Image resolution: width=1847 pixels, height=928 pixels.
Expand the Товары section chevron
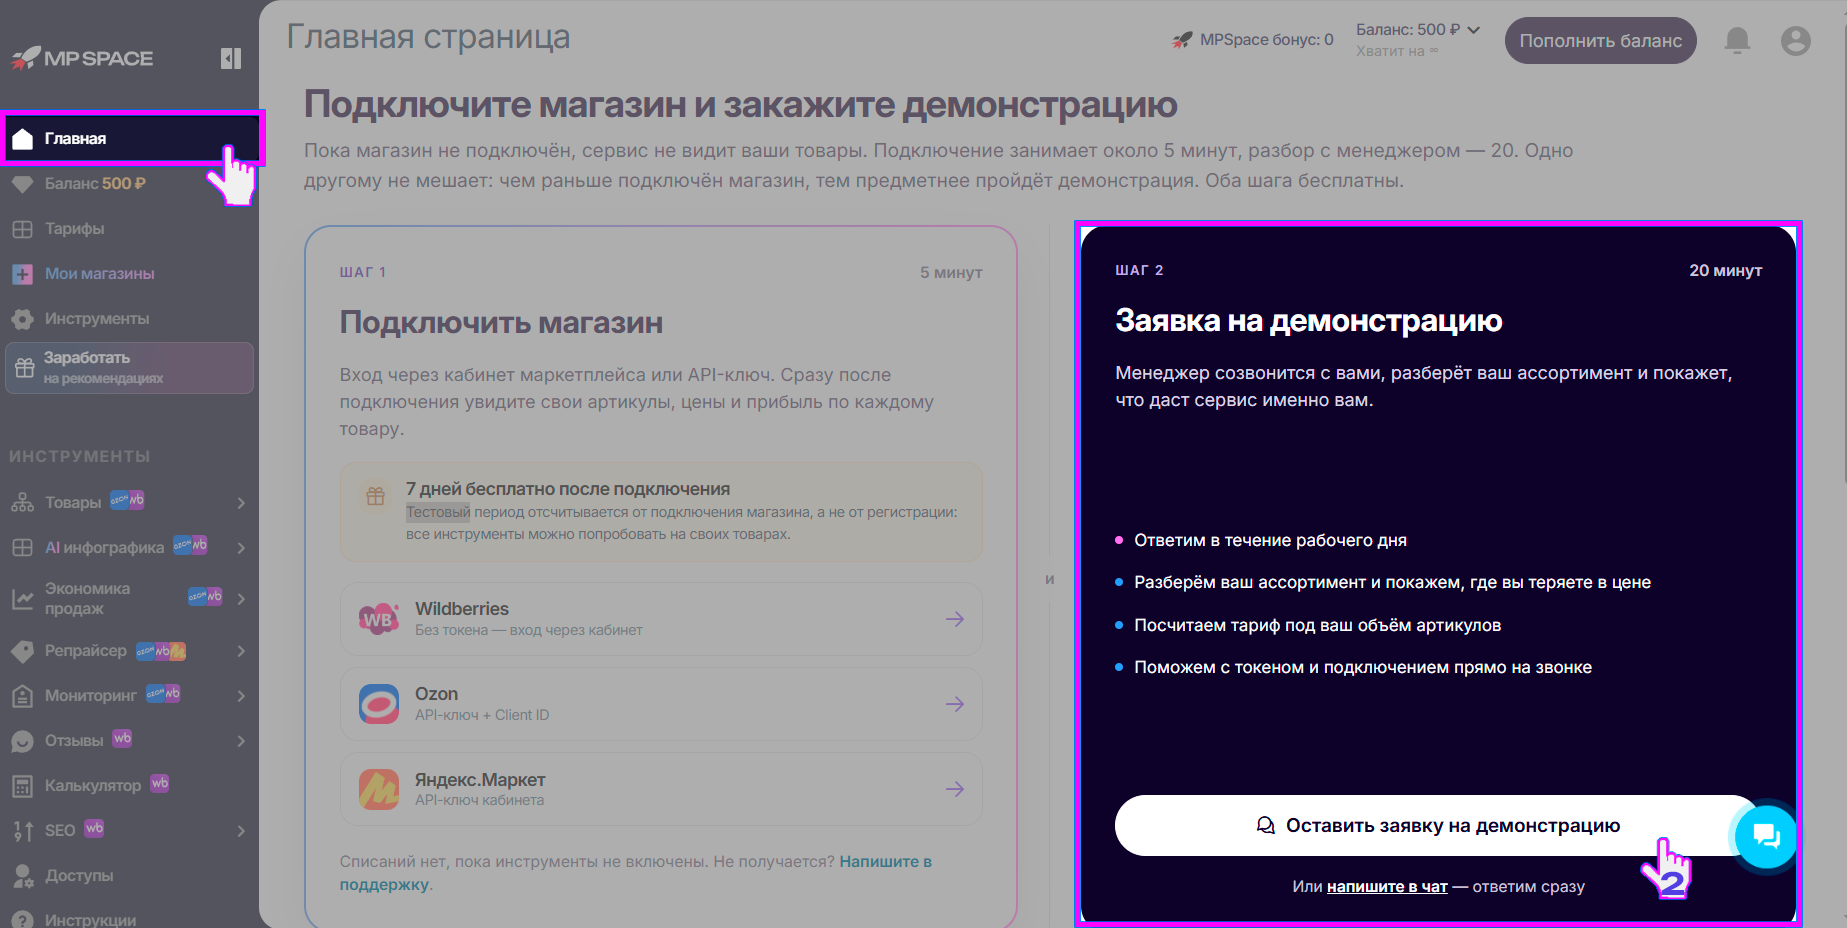[241, 503]
